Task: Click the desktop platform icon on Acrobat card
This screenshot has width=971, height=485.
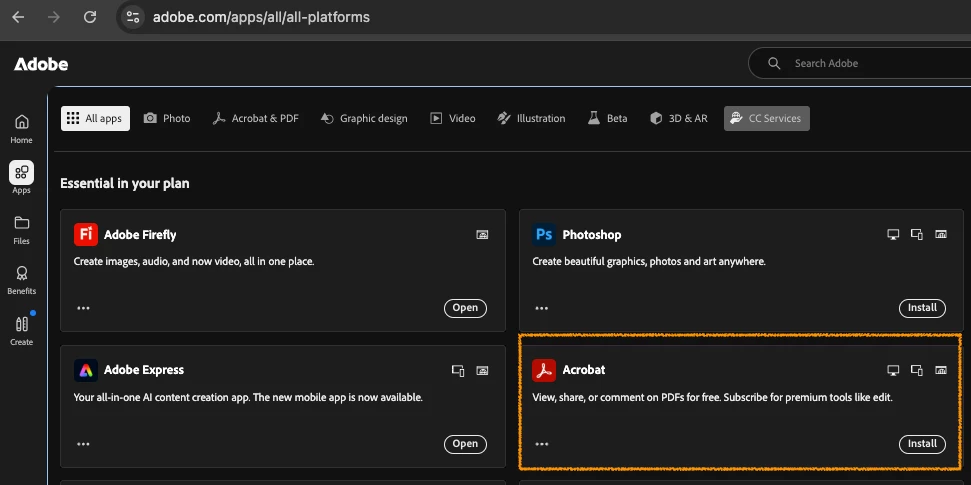Action: click(x=893, y=370)
